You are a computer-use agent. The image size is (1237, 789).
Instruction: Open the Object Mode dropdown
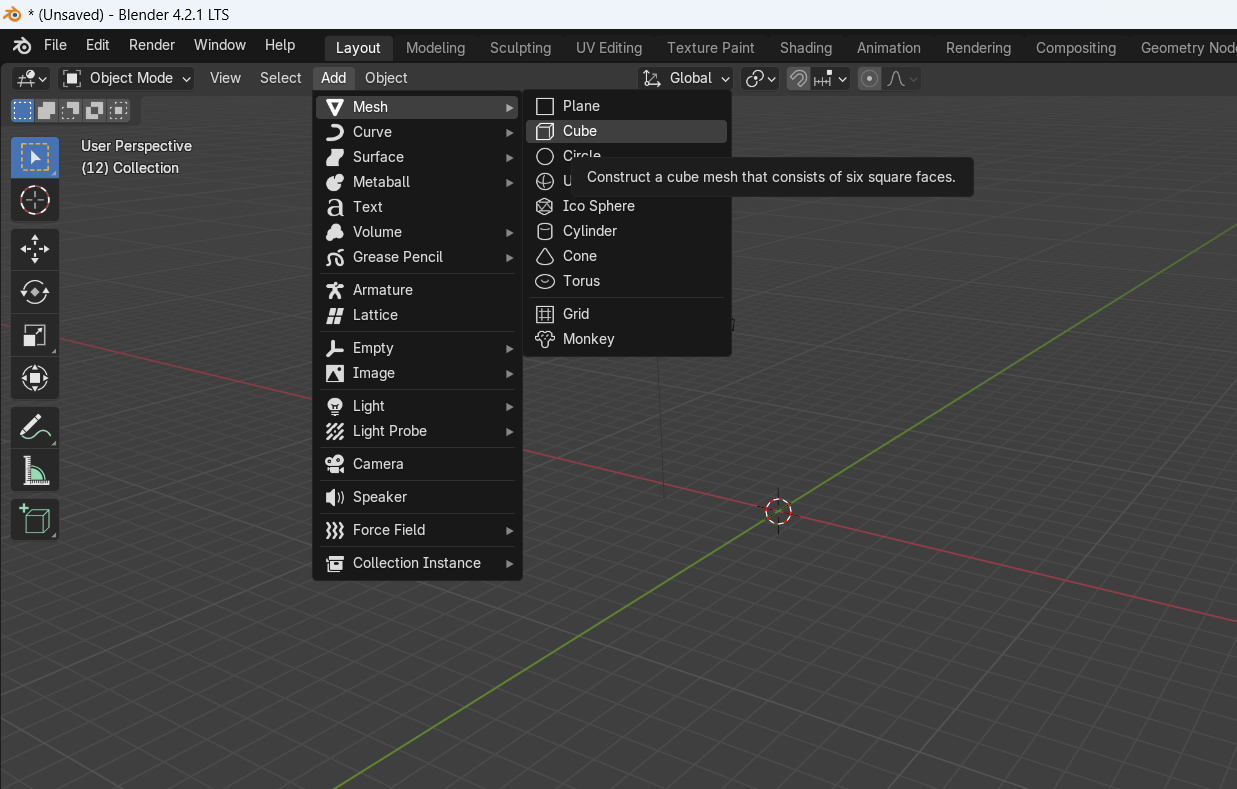(x=126, y=78)
